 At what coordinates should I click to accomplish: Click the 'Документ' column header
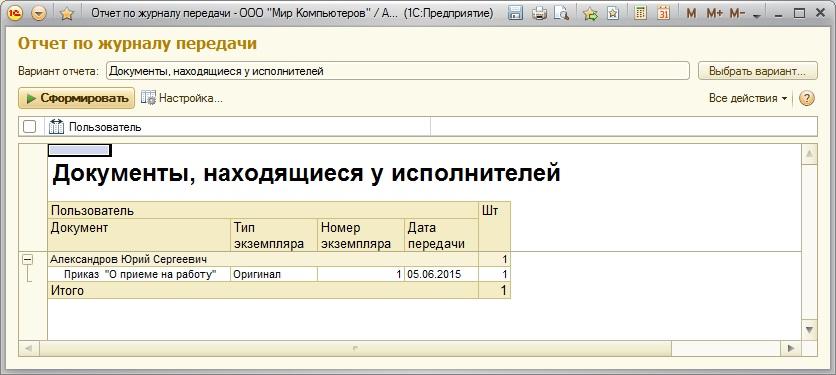point(139,235)
